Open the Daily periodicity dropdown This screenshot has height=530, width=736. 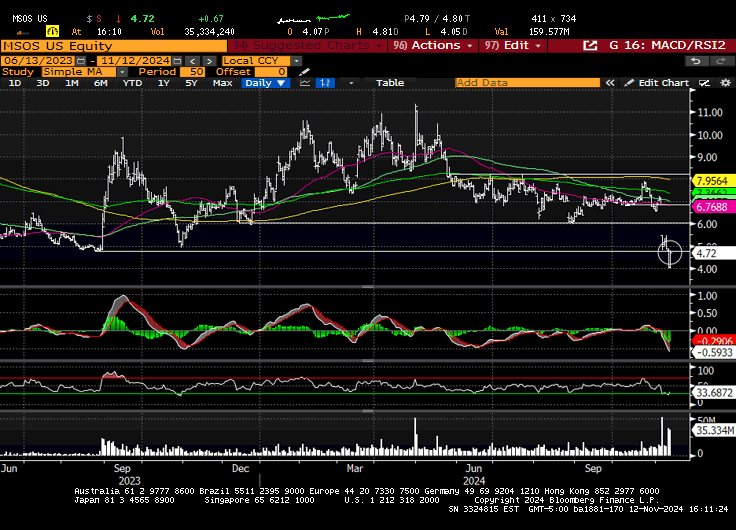266,83
